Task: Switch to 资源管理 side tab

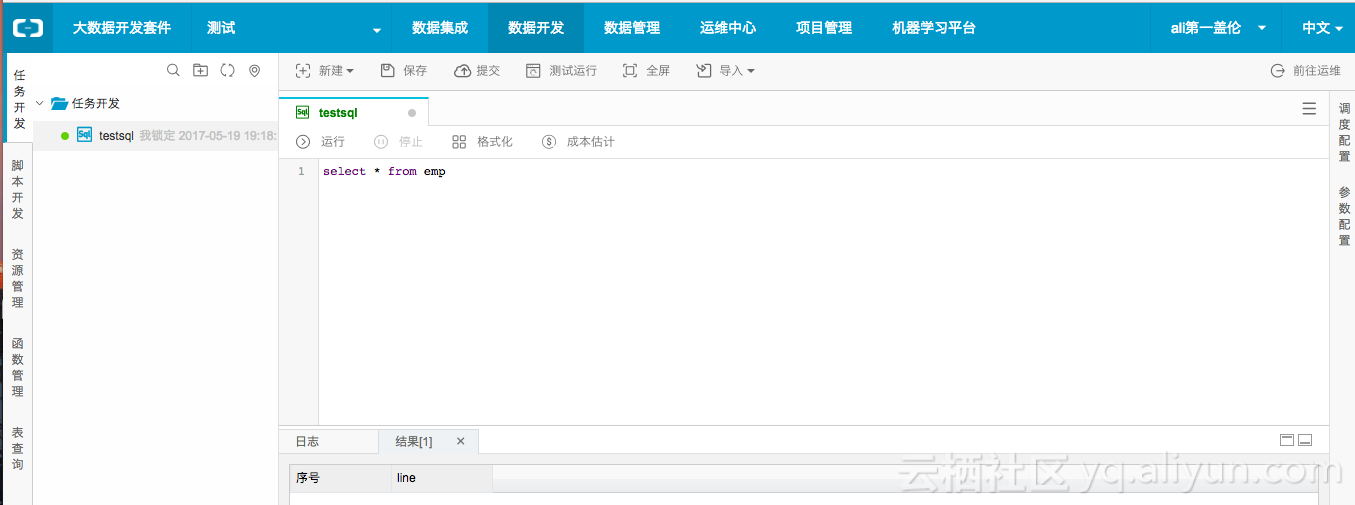Action: click(17, 278)
